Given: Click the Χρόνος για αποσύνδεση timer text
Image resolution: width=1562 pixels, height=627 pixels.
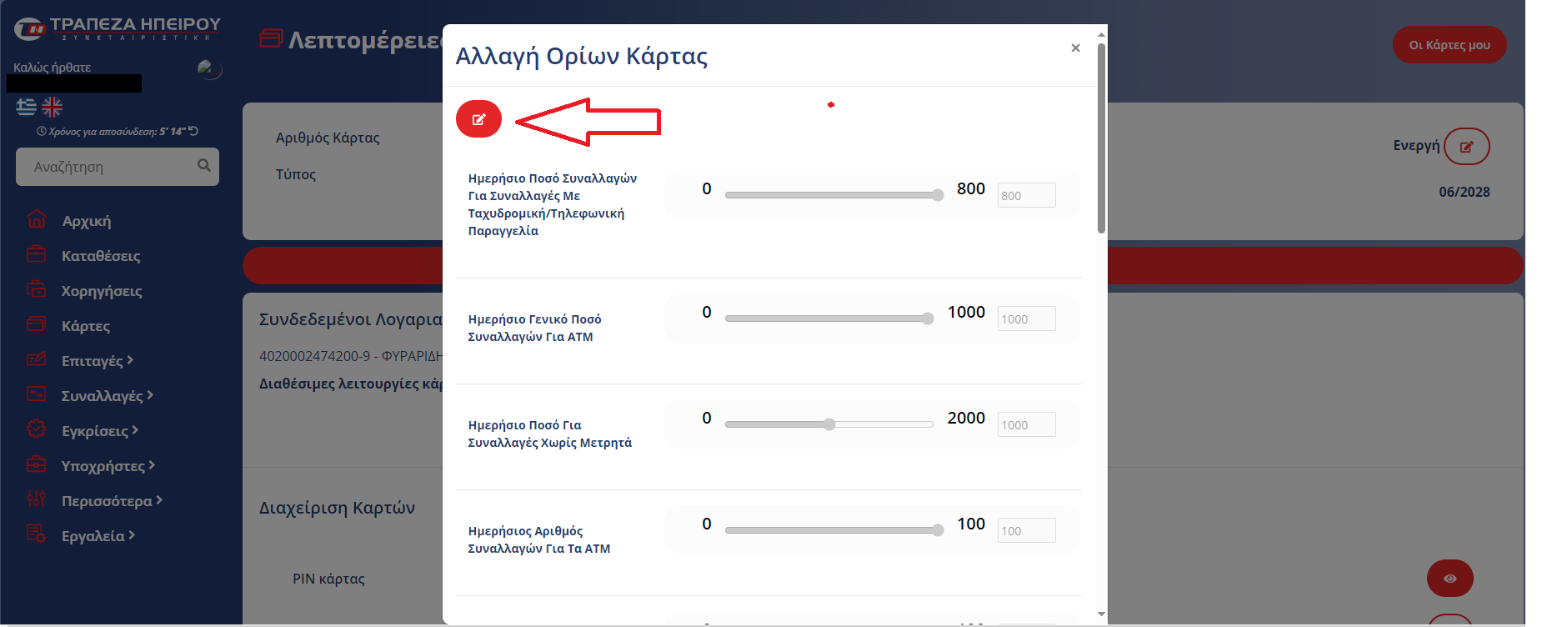Looking at the screenshot, I should [110, 131].
